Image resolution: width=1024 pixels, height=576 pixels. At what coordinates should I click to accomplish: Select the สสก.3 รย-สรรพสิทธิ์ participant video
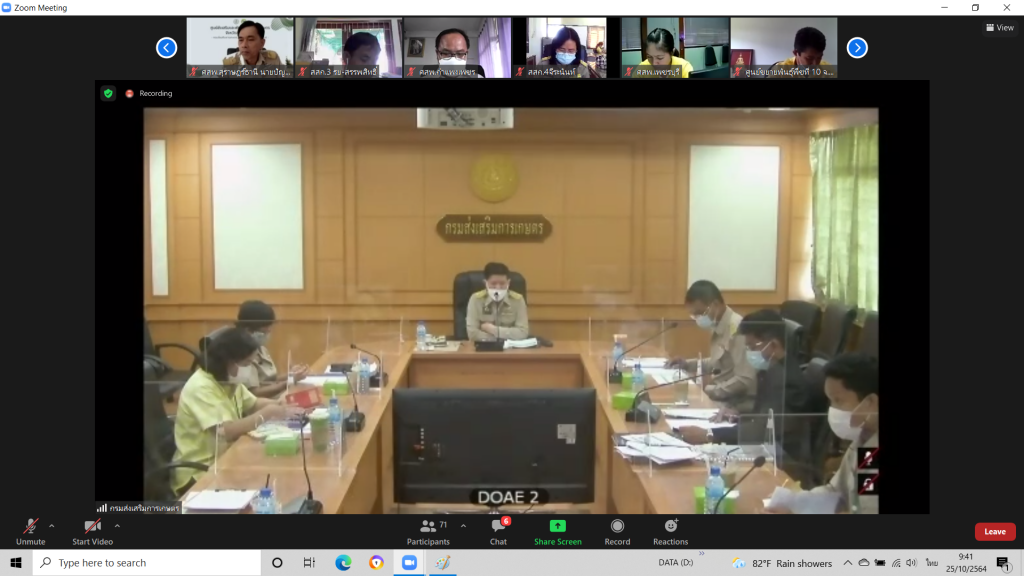pyautogui.click(x=349, y=48)
